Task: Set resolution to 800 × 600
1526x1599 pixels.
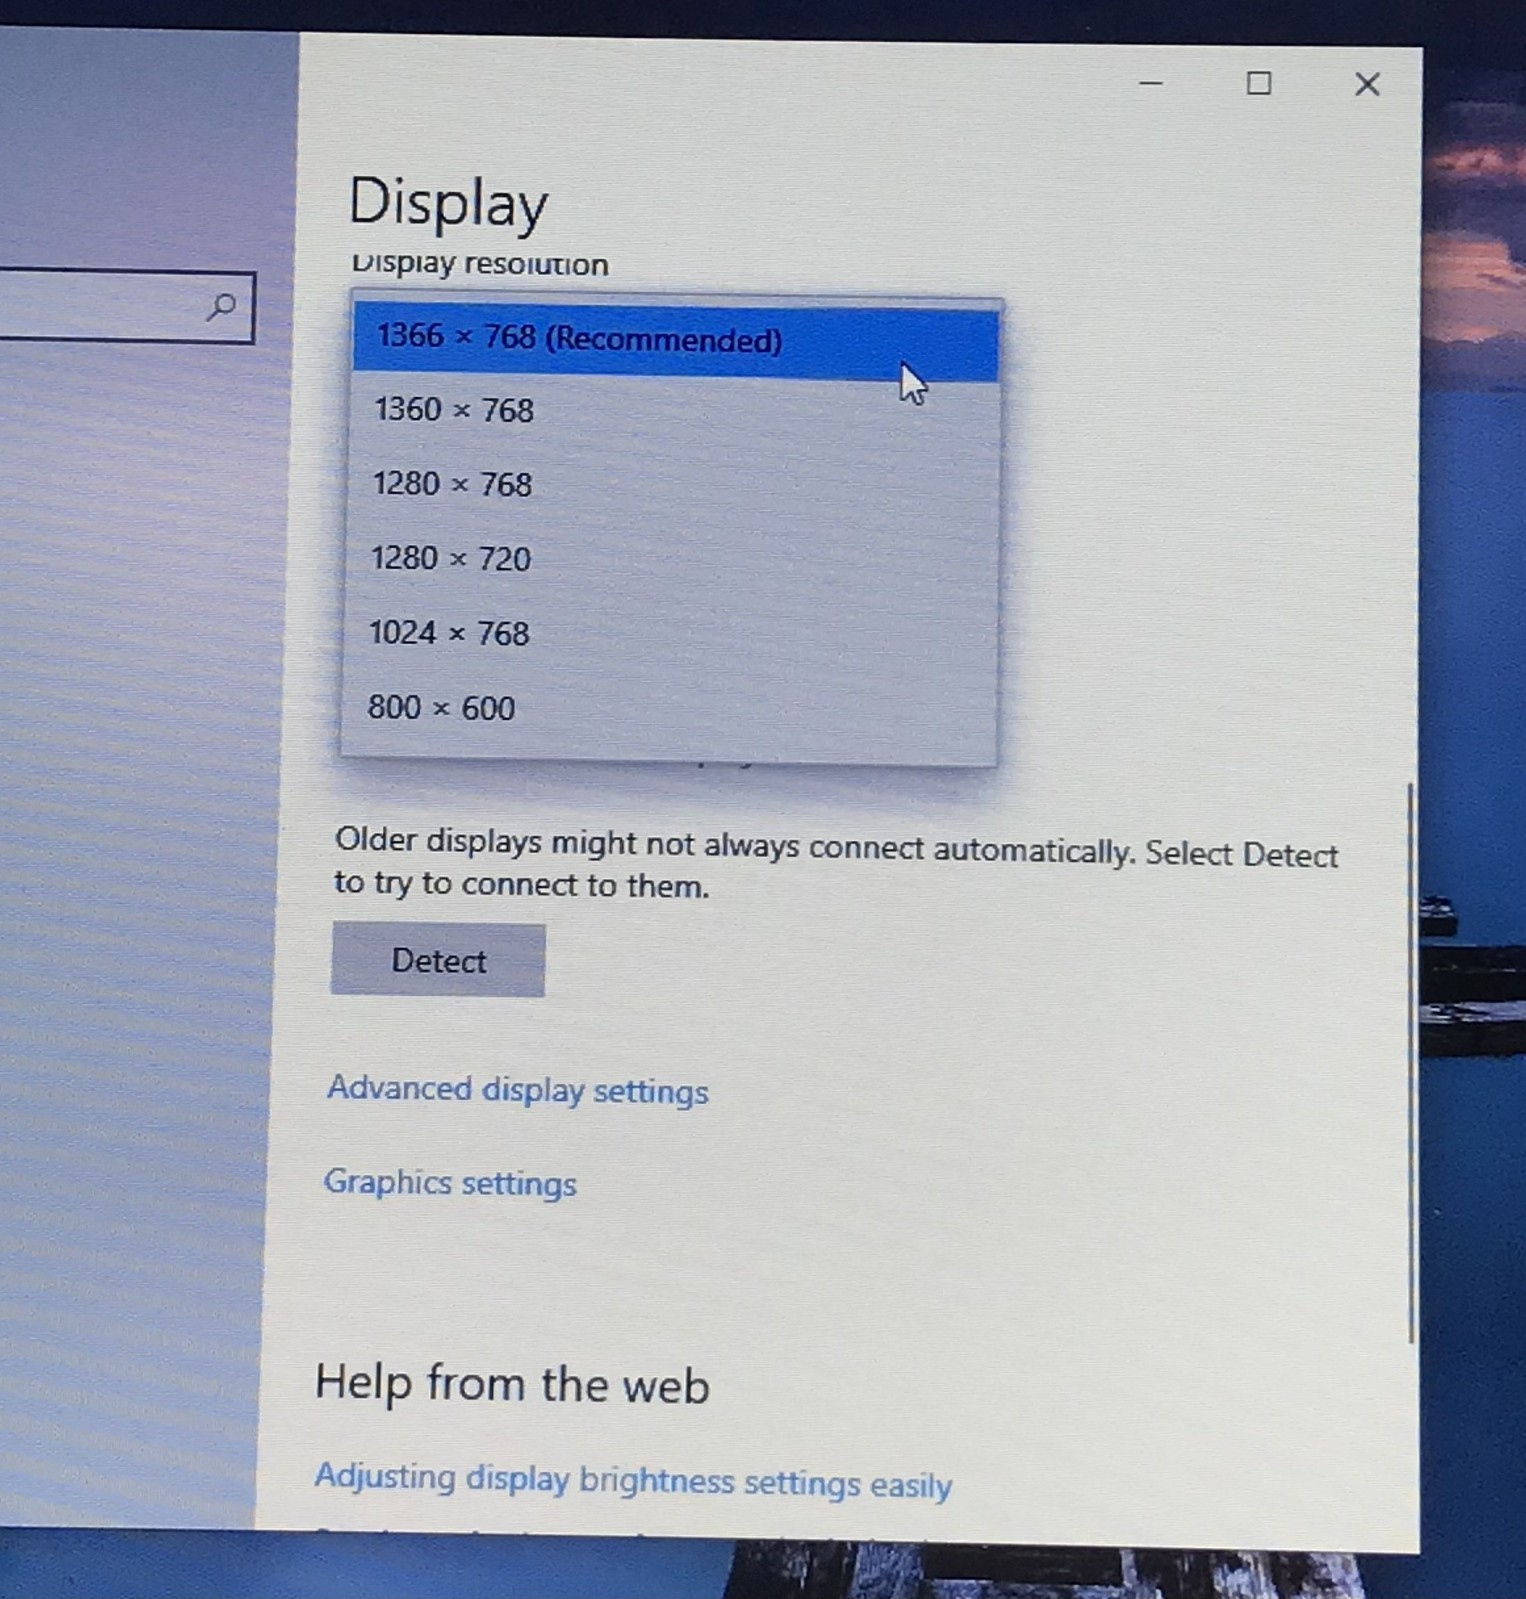Action: [669, 708]
